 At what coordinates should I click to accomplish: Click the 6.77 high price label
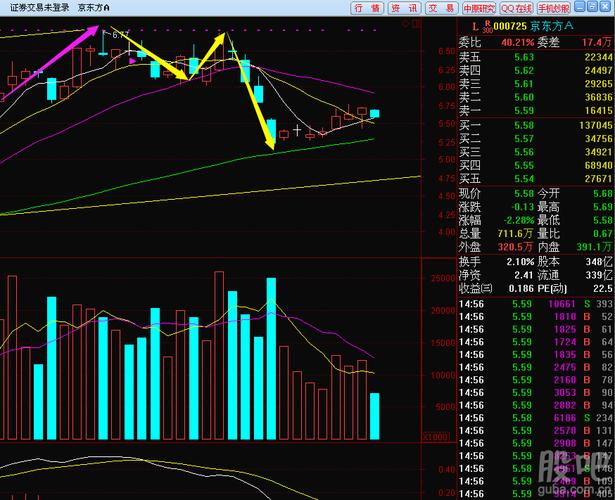[121, 35]
